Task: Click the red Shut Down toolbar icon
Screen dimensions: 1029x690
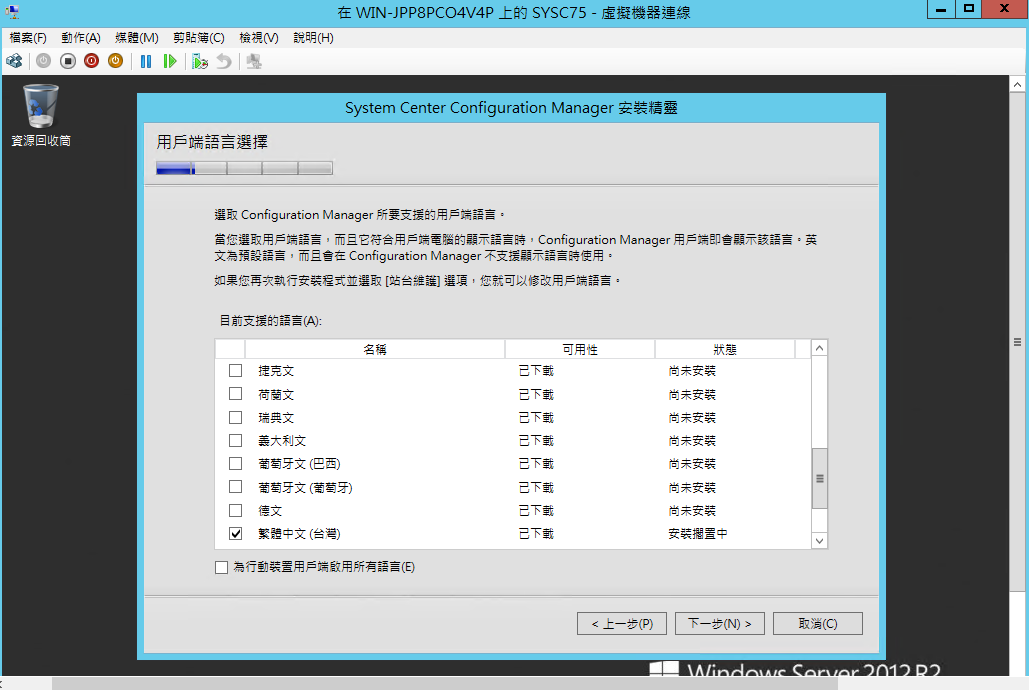Action: point(91,61)
